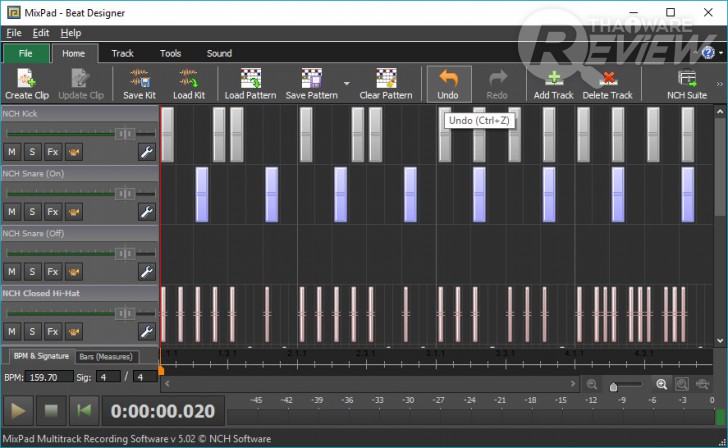
Task: Open NCH Snare (Off) settings wrench
Action: click(147, 272)
